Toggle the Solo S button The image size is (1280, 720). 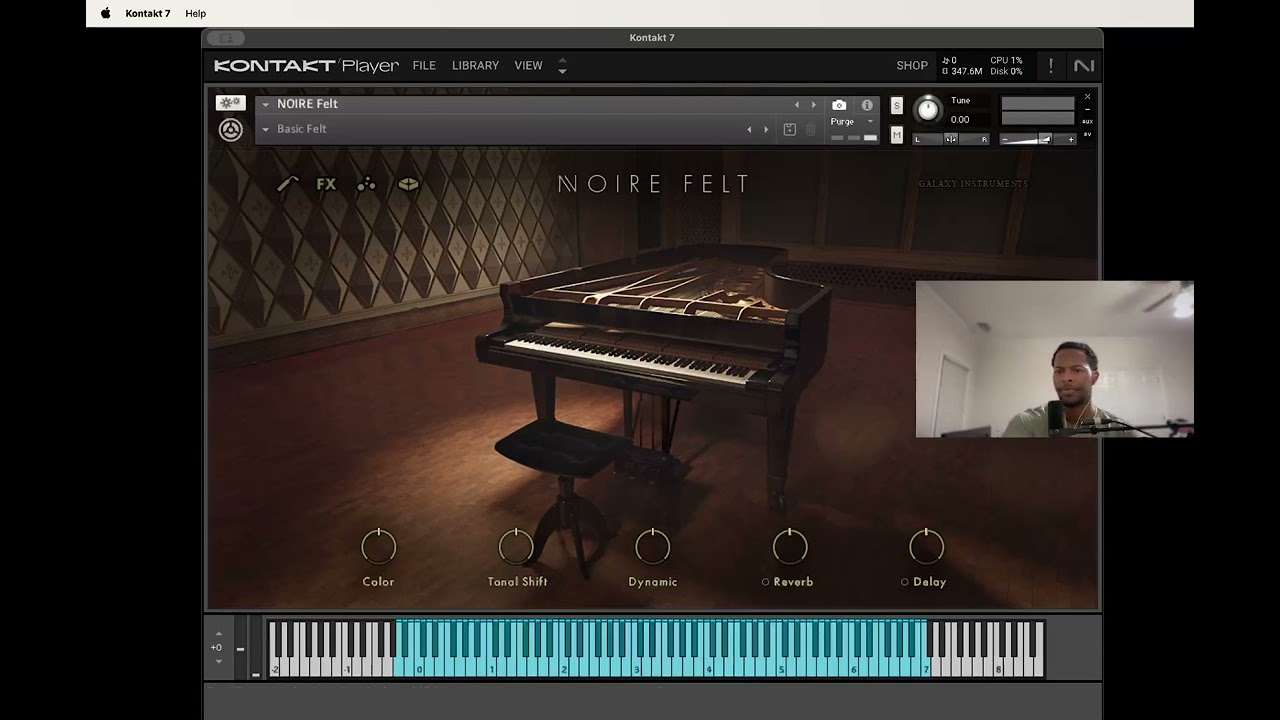click(x=896, y=106)
